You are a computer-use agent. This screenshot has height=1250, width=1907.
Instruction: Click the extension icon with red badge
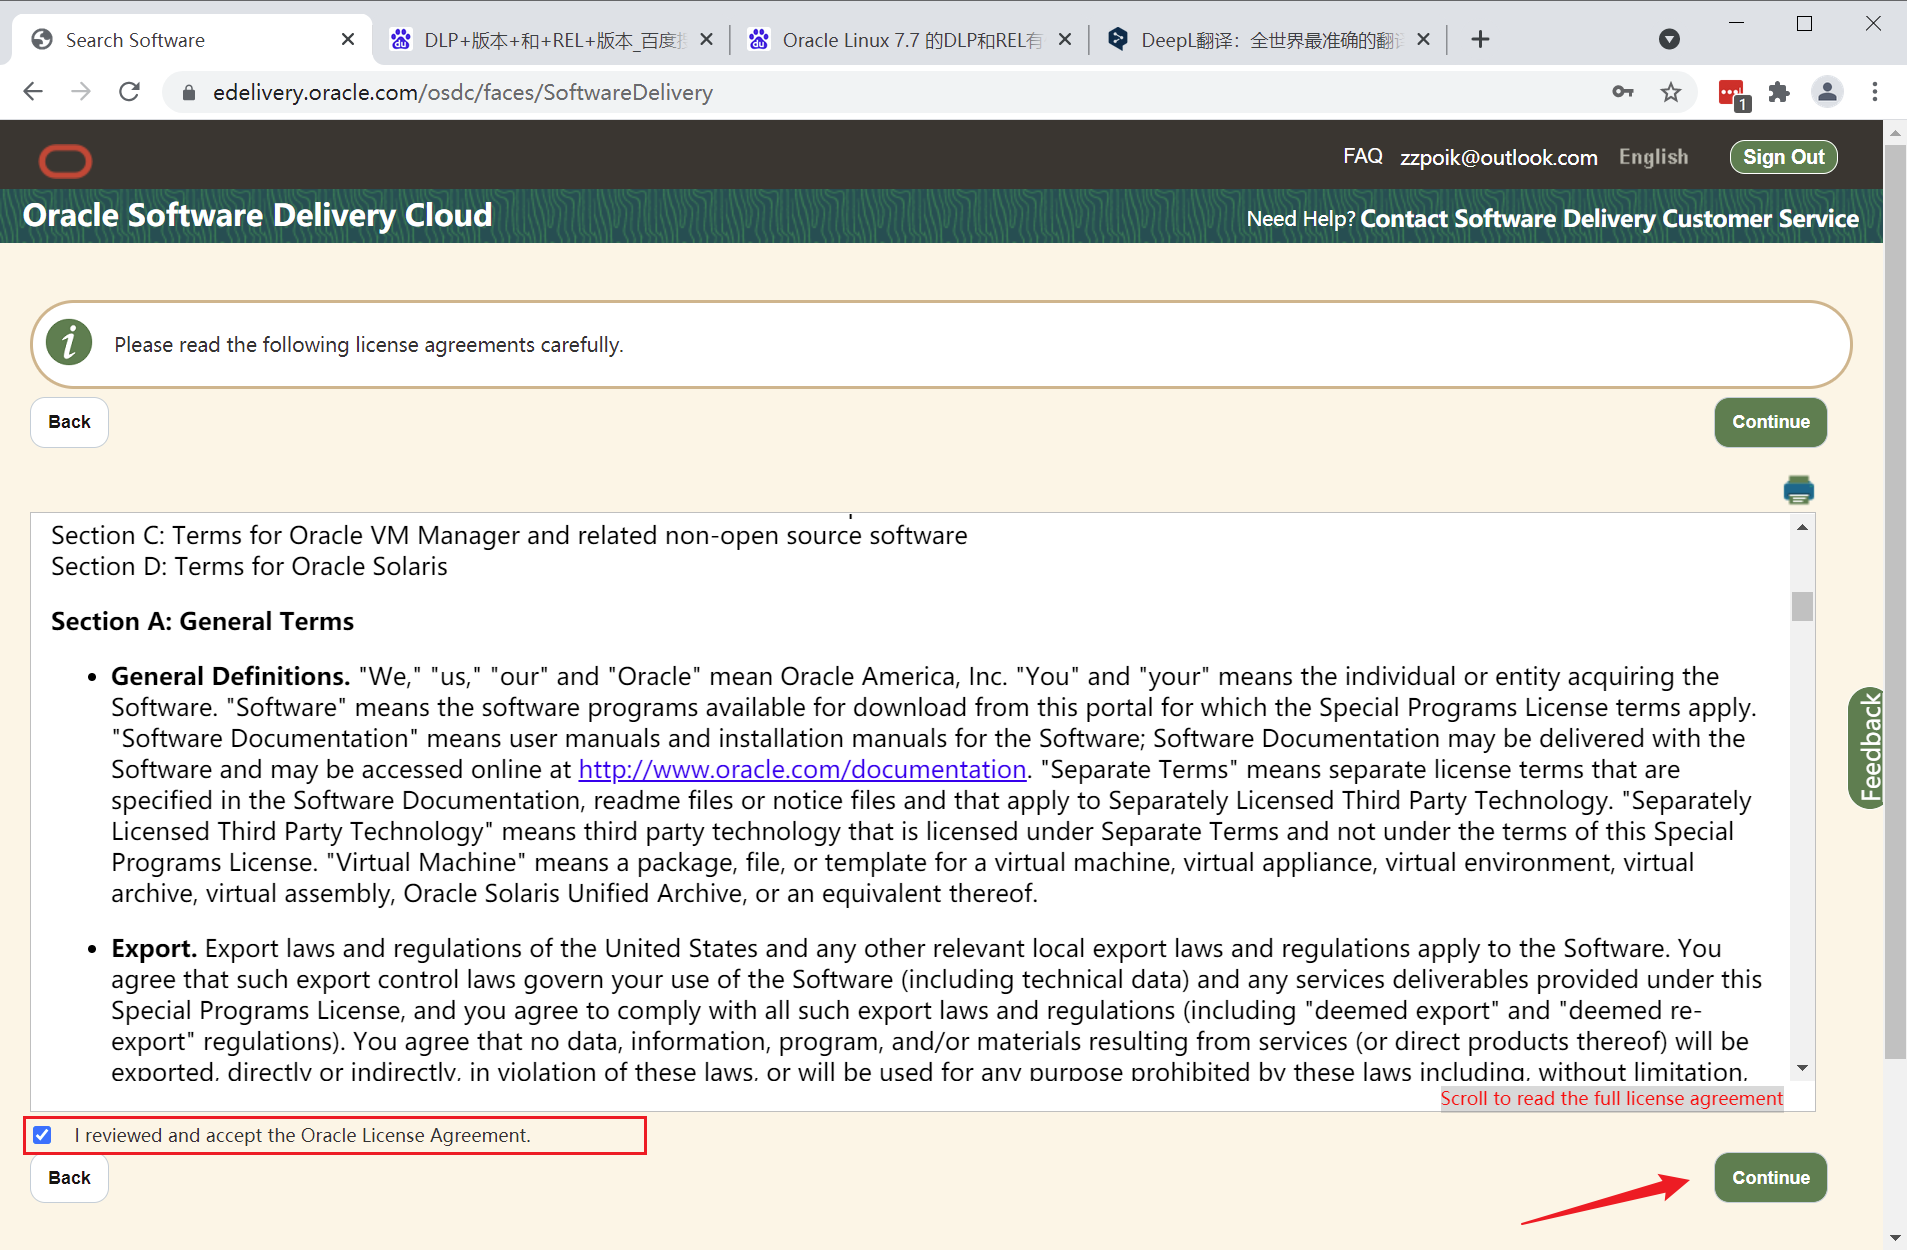(x=1731, y=92)
